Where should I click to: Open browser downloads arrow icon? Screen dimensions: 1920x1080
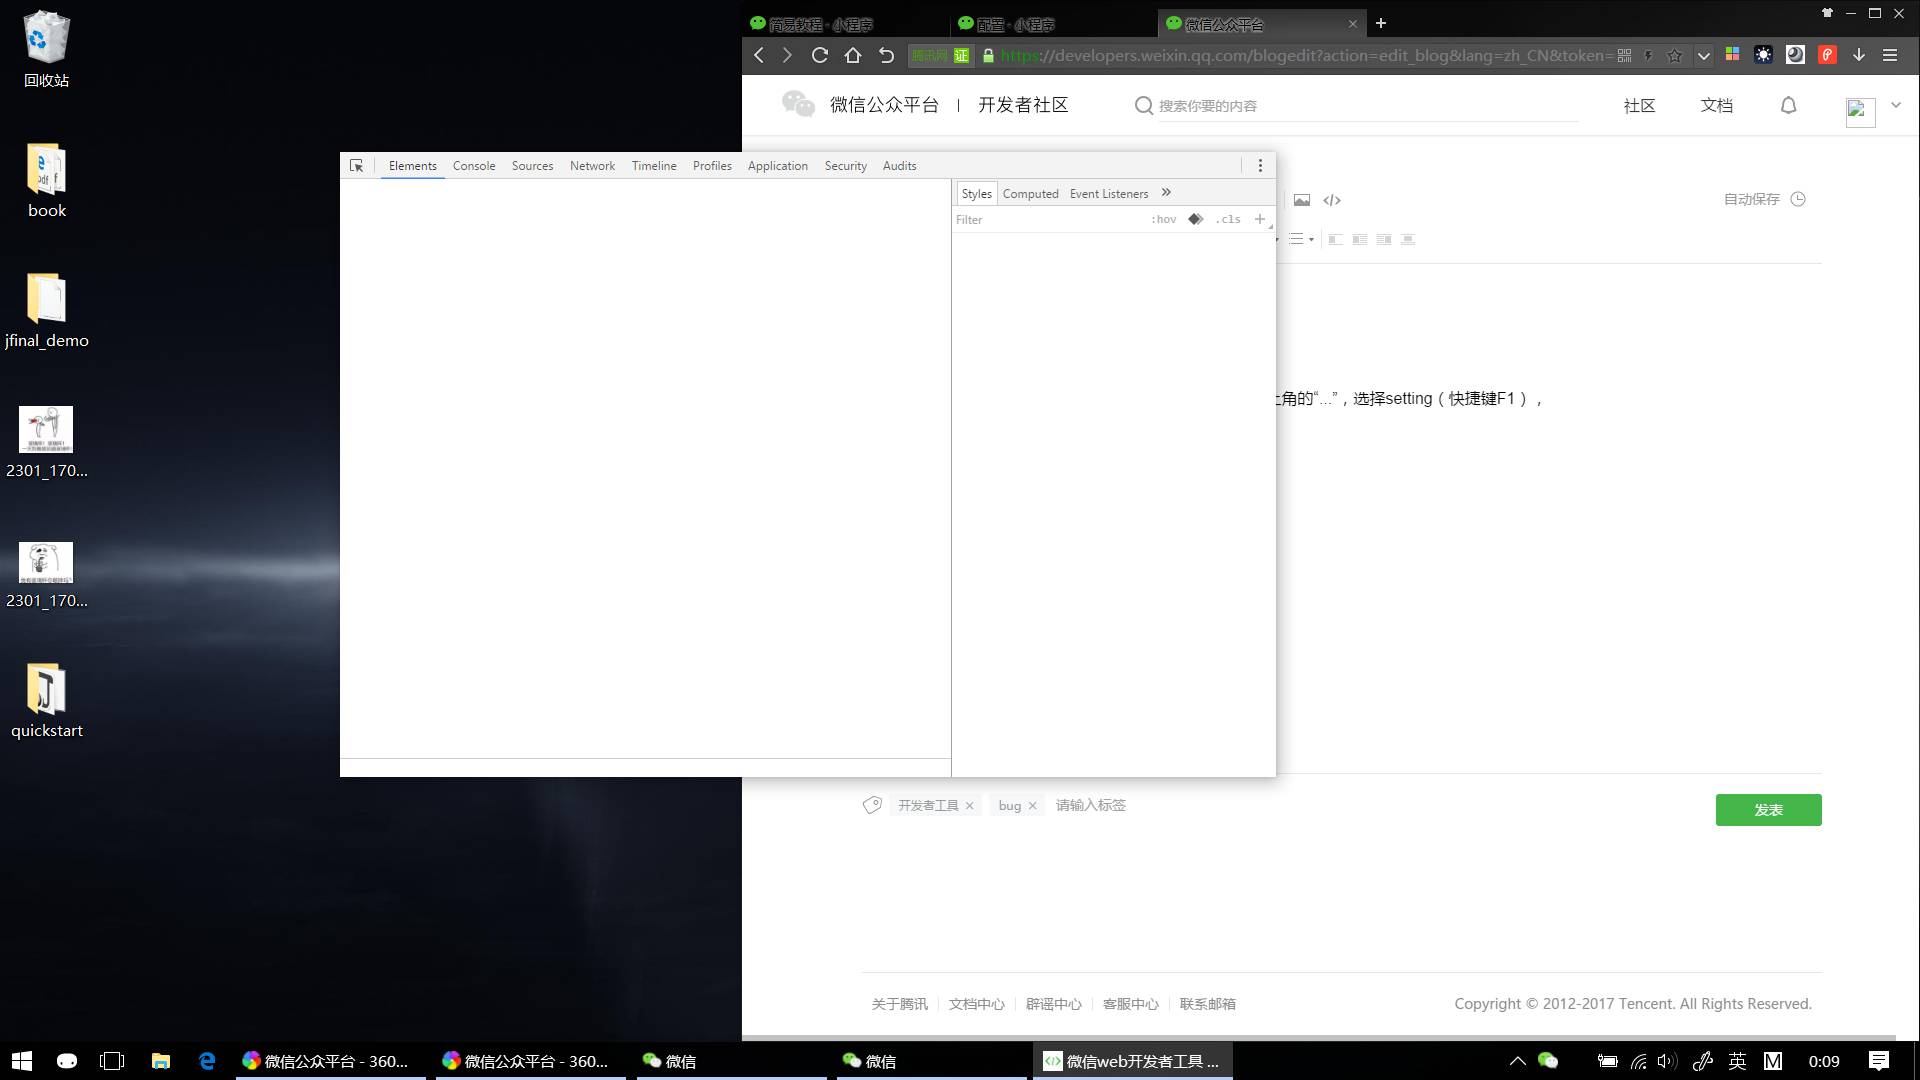tap(1859, 56)
